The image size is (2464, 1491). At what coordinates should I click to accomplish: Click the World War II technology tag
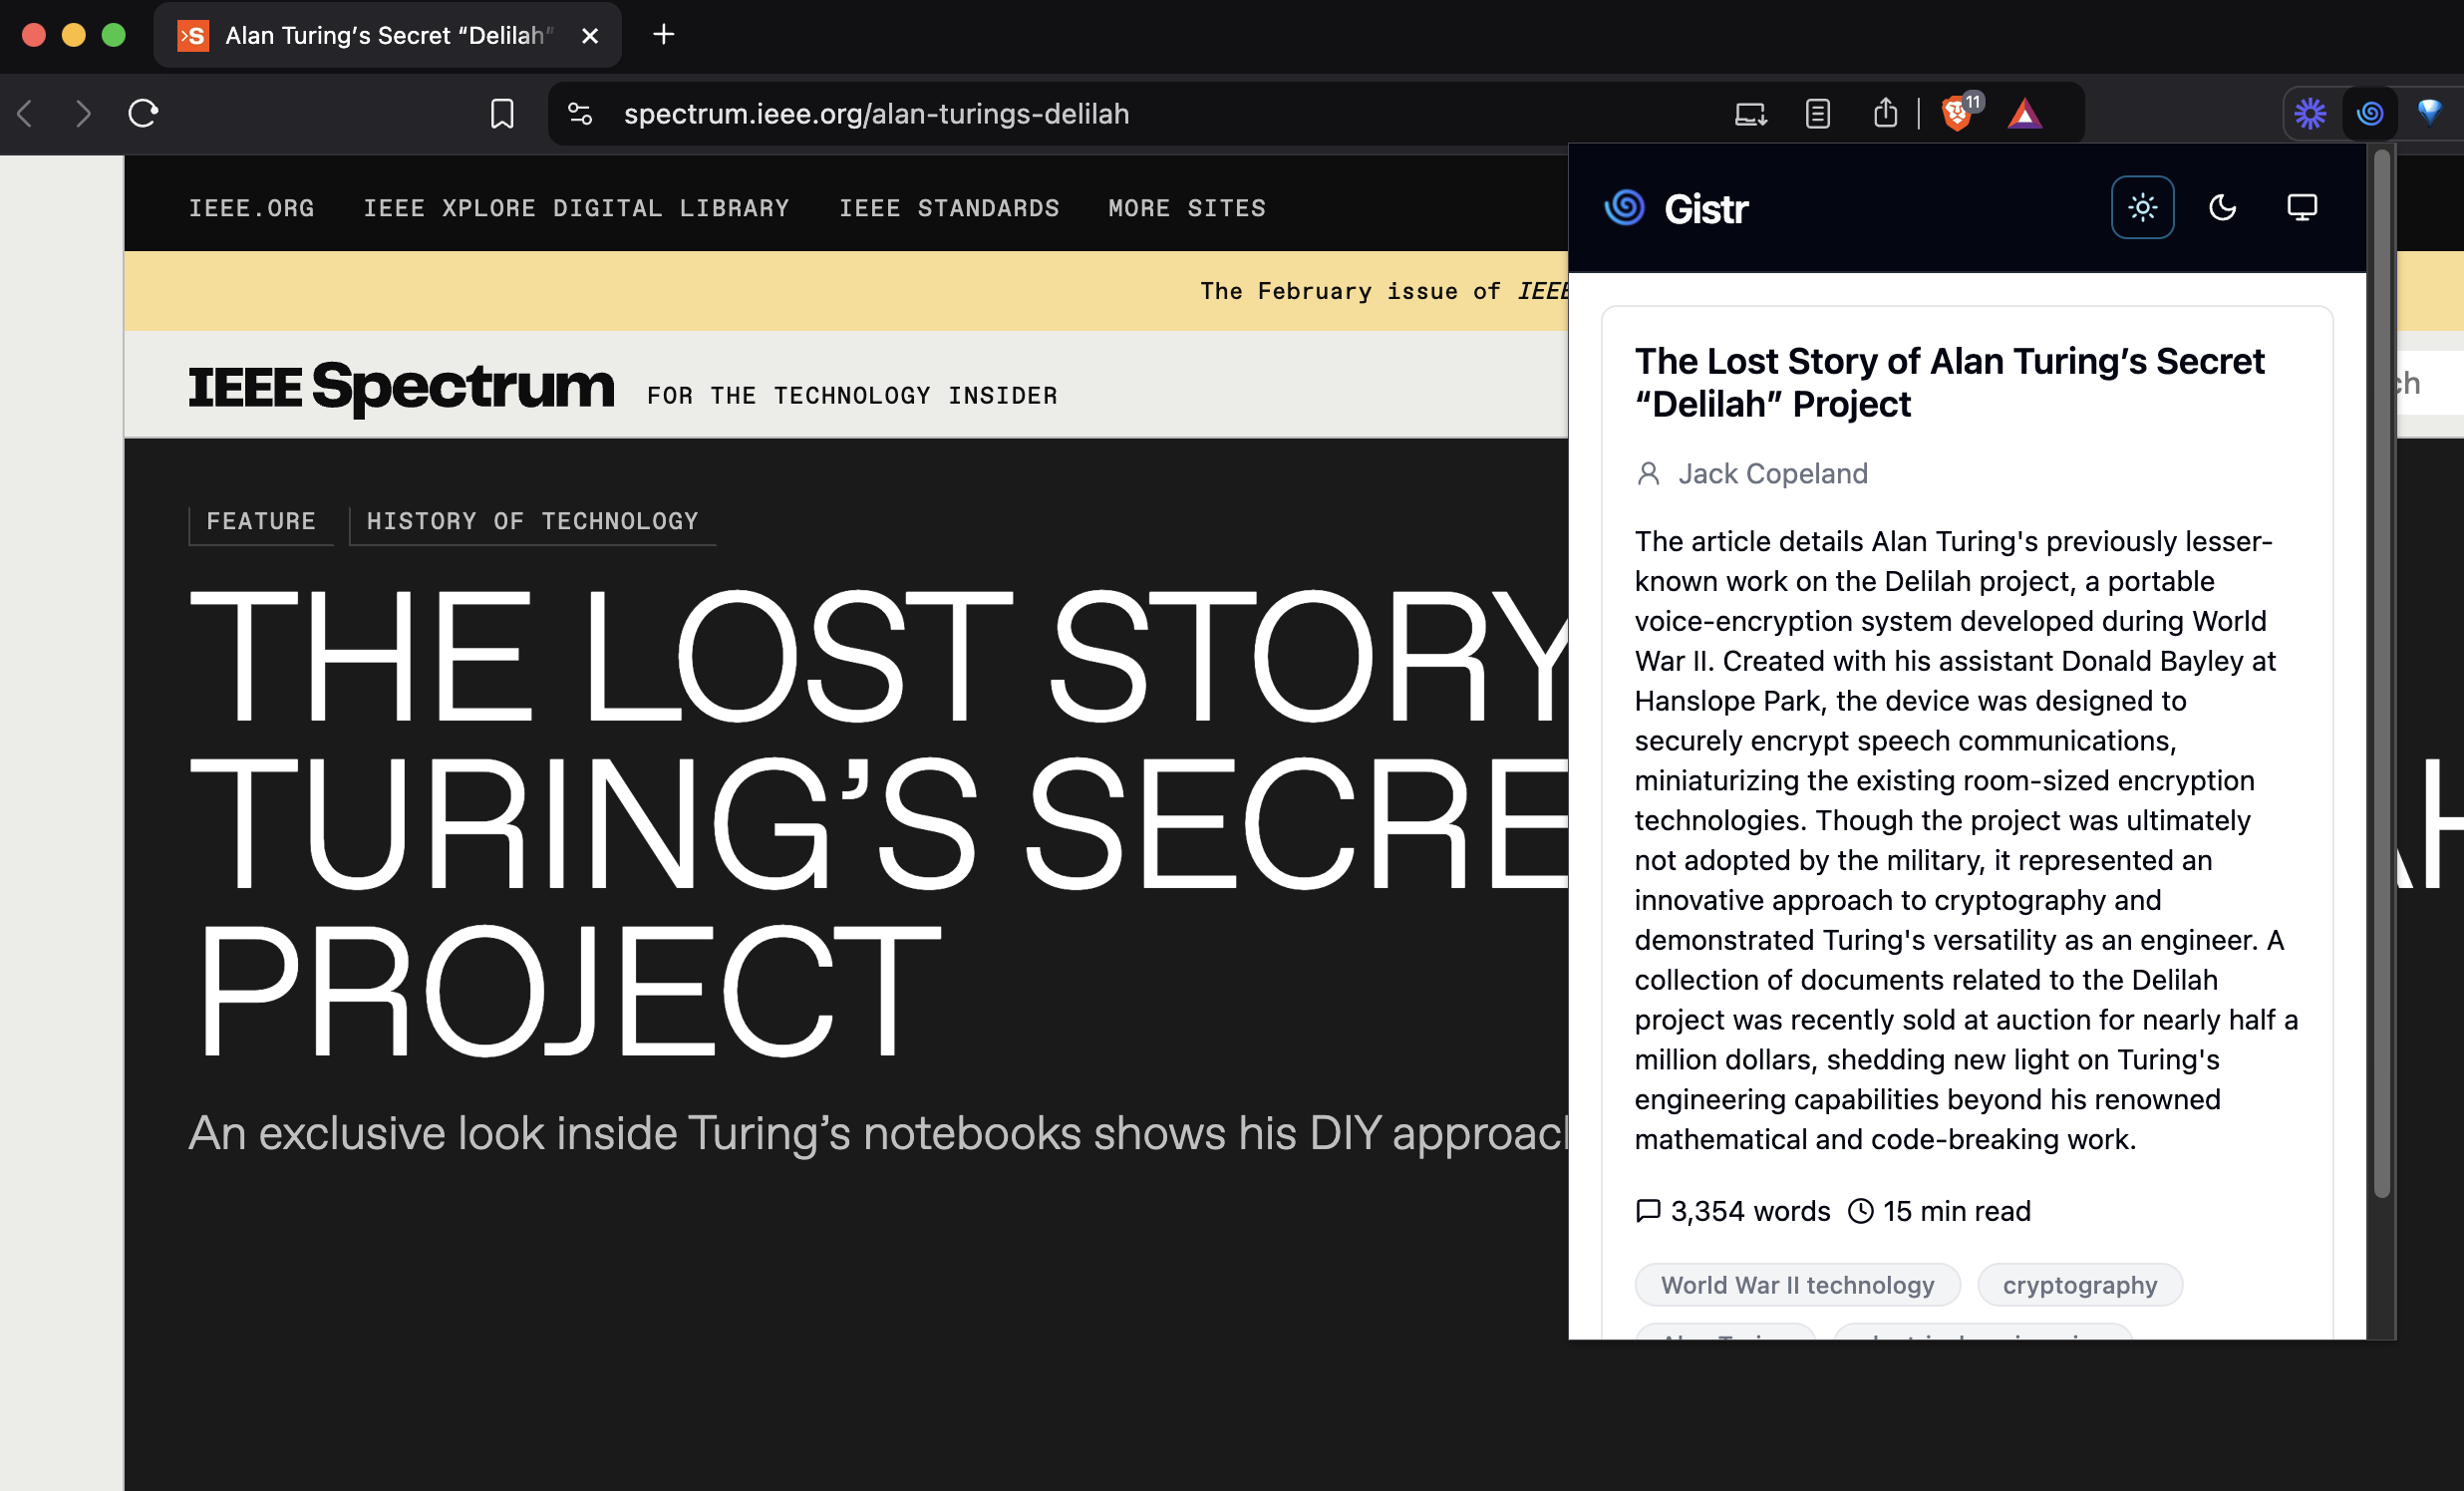coord(1797,1285)
